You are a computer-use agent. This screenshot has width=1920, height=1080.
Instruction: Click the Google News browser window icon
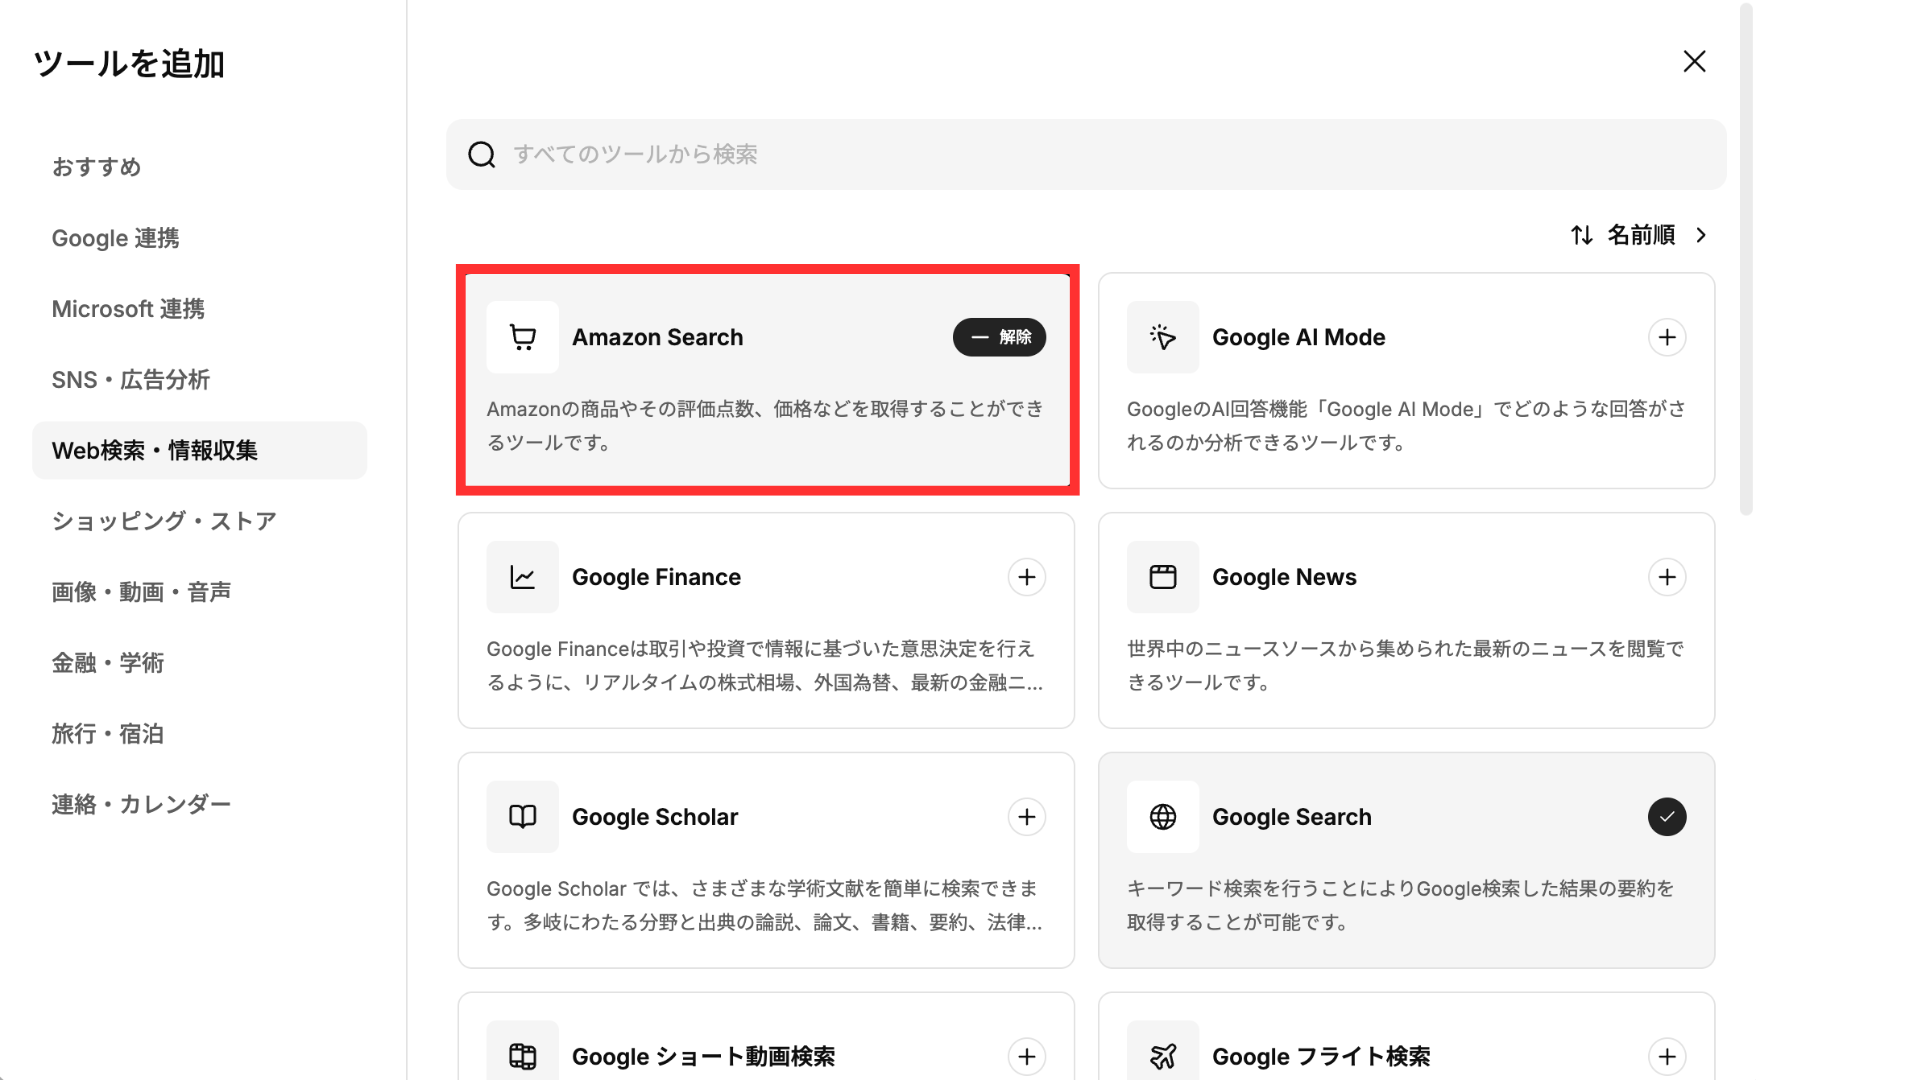(x=1162, y=577)
